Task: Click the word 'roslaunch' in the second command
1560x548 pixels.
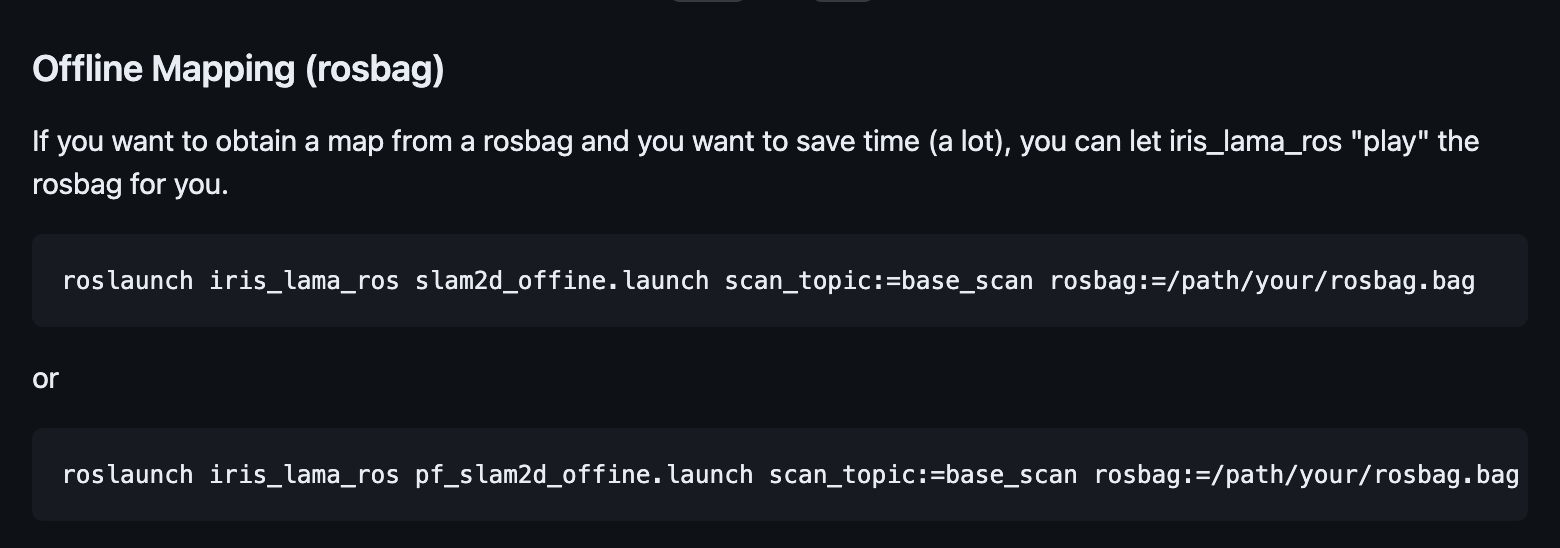Action: click(128, 474)
